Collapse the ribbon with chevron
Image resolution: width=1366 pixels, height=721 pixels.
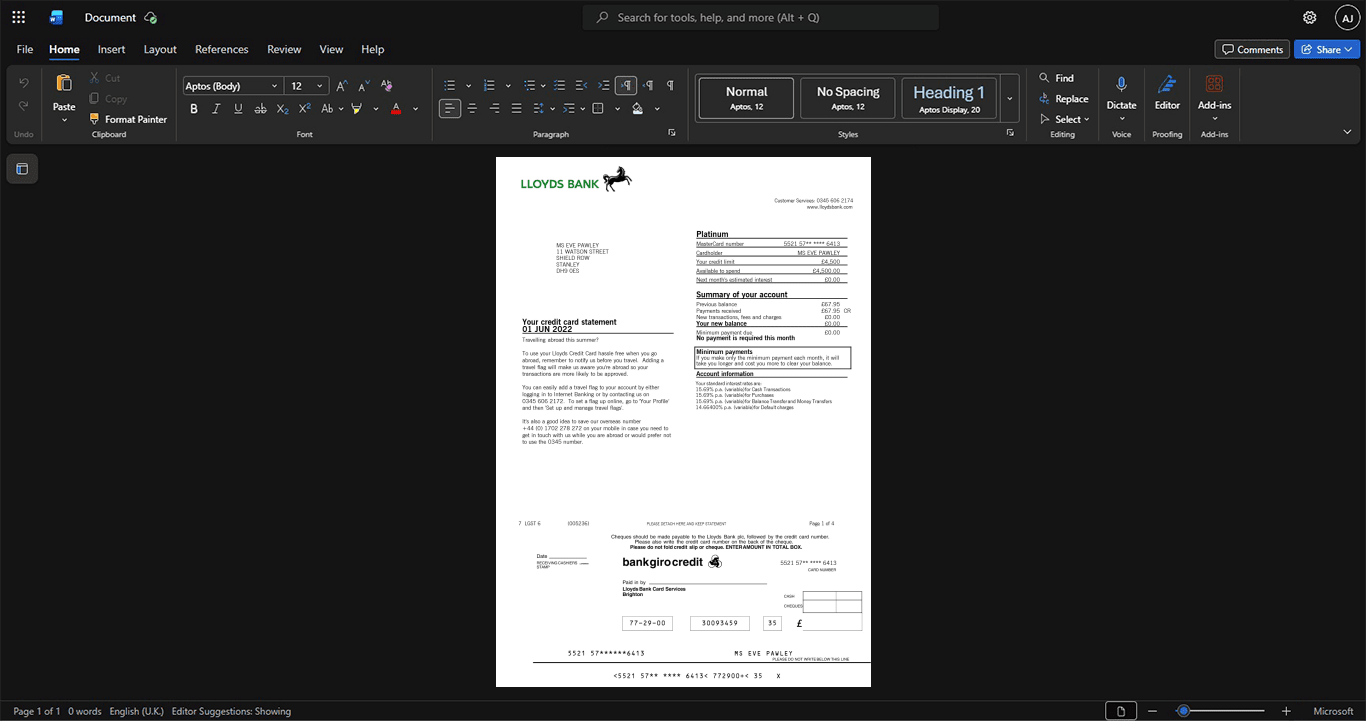[x=1347, y=131]
